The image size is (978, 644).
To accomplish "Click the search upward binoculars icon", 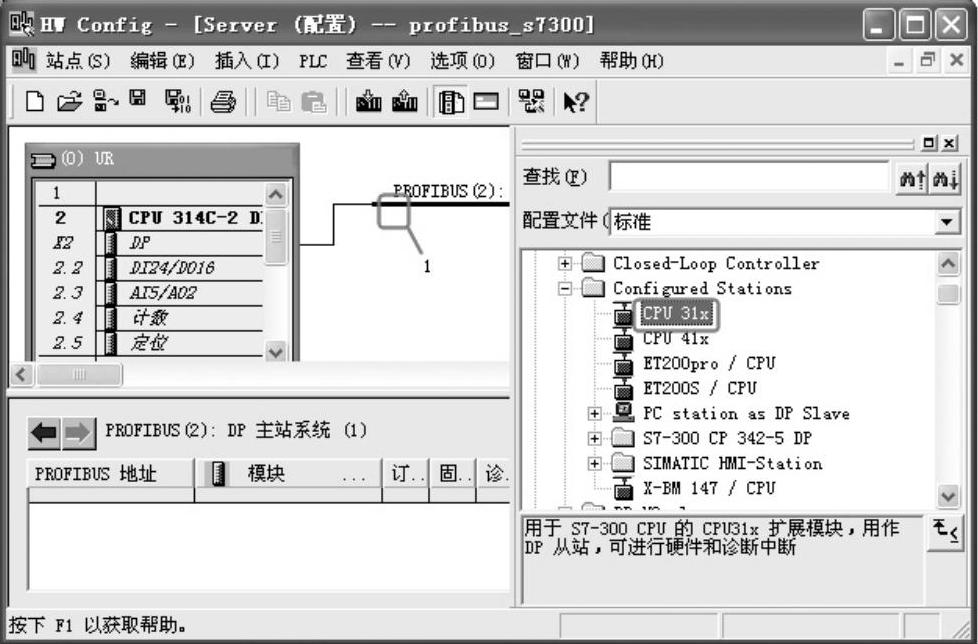I will [913, 179].
